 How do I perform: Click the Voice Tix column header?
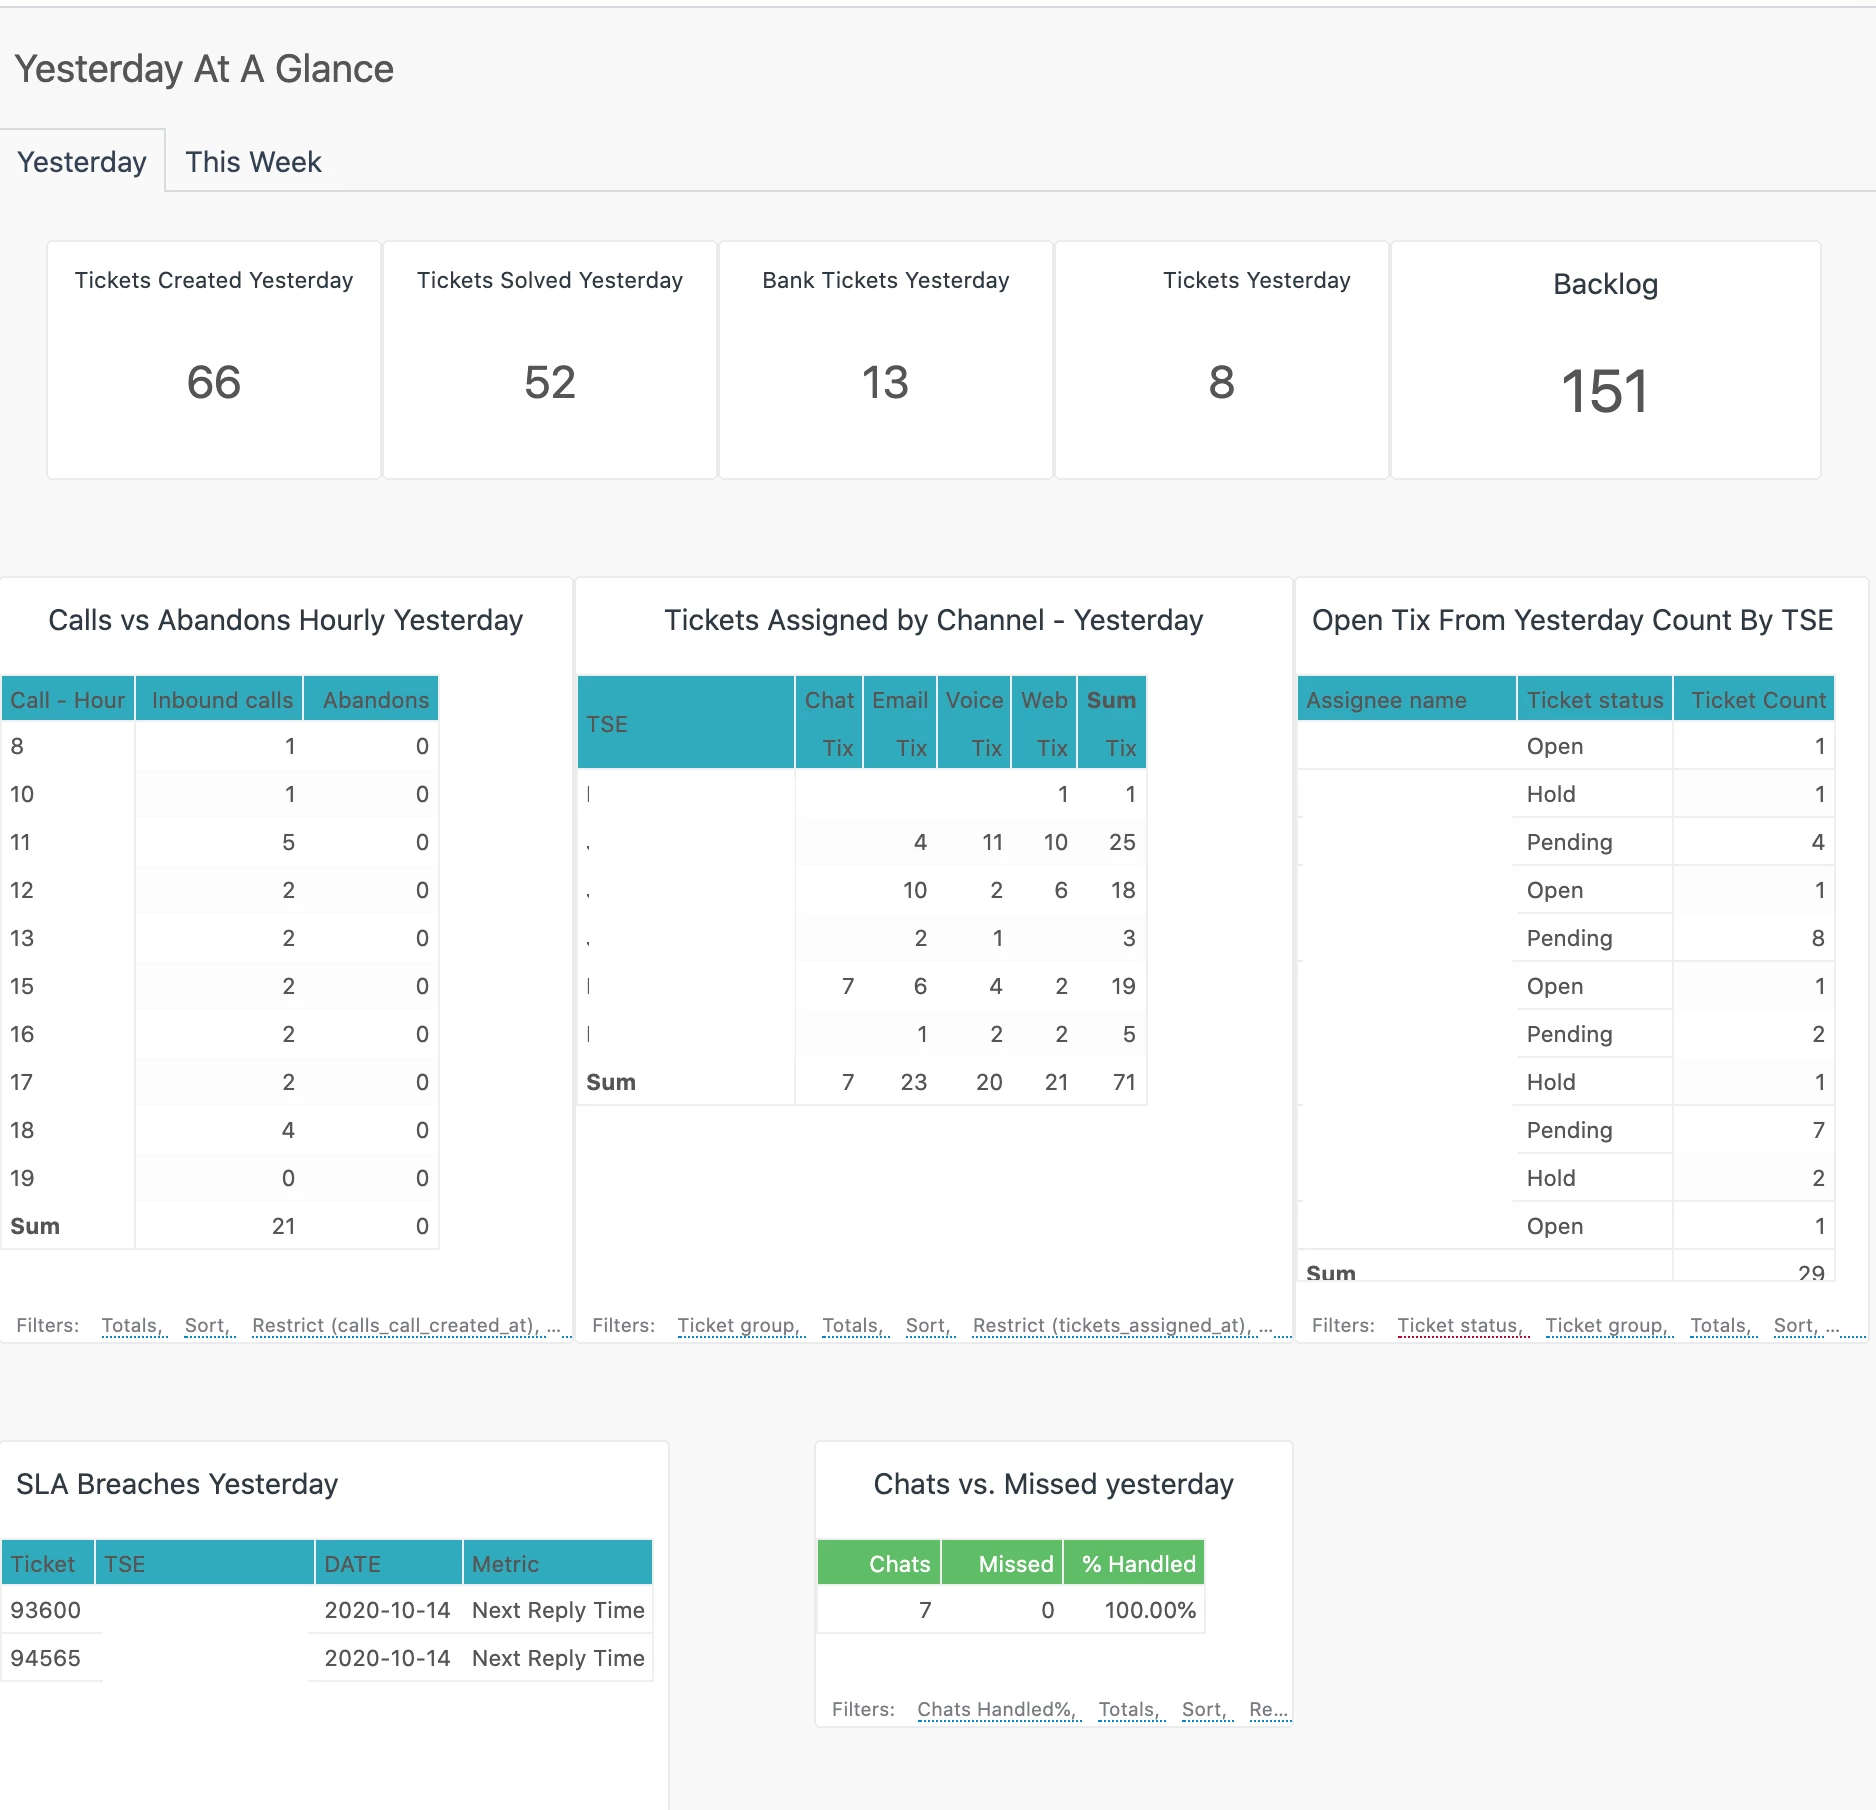click(974, 723)
